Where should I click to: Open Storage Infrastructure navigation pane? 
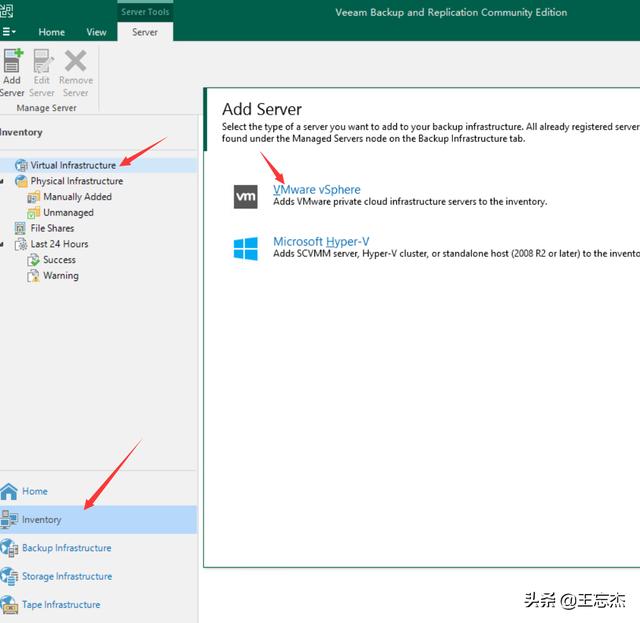click(x=67, y=576)
